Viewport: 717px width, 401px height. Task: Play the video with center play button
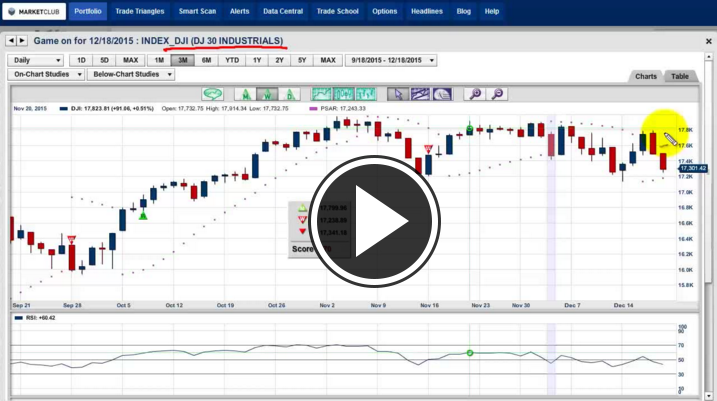(375, 221)
